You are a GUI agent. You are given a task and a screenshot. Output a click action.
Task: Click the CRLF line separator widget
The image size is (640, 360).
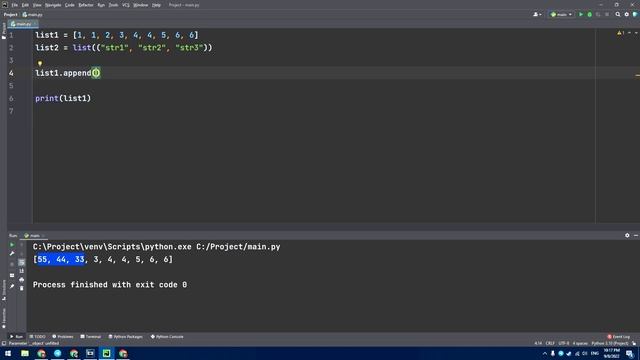click(x=550, y=343)
